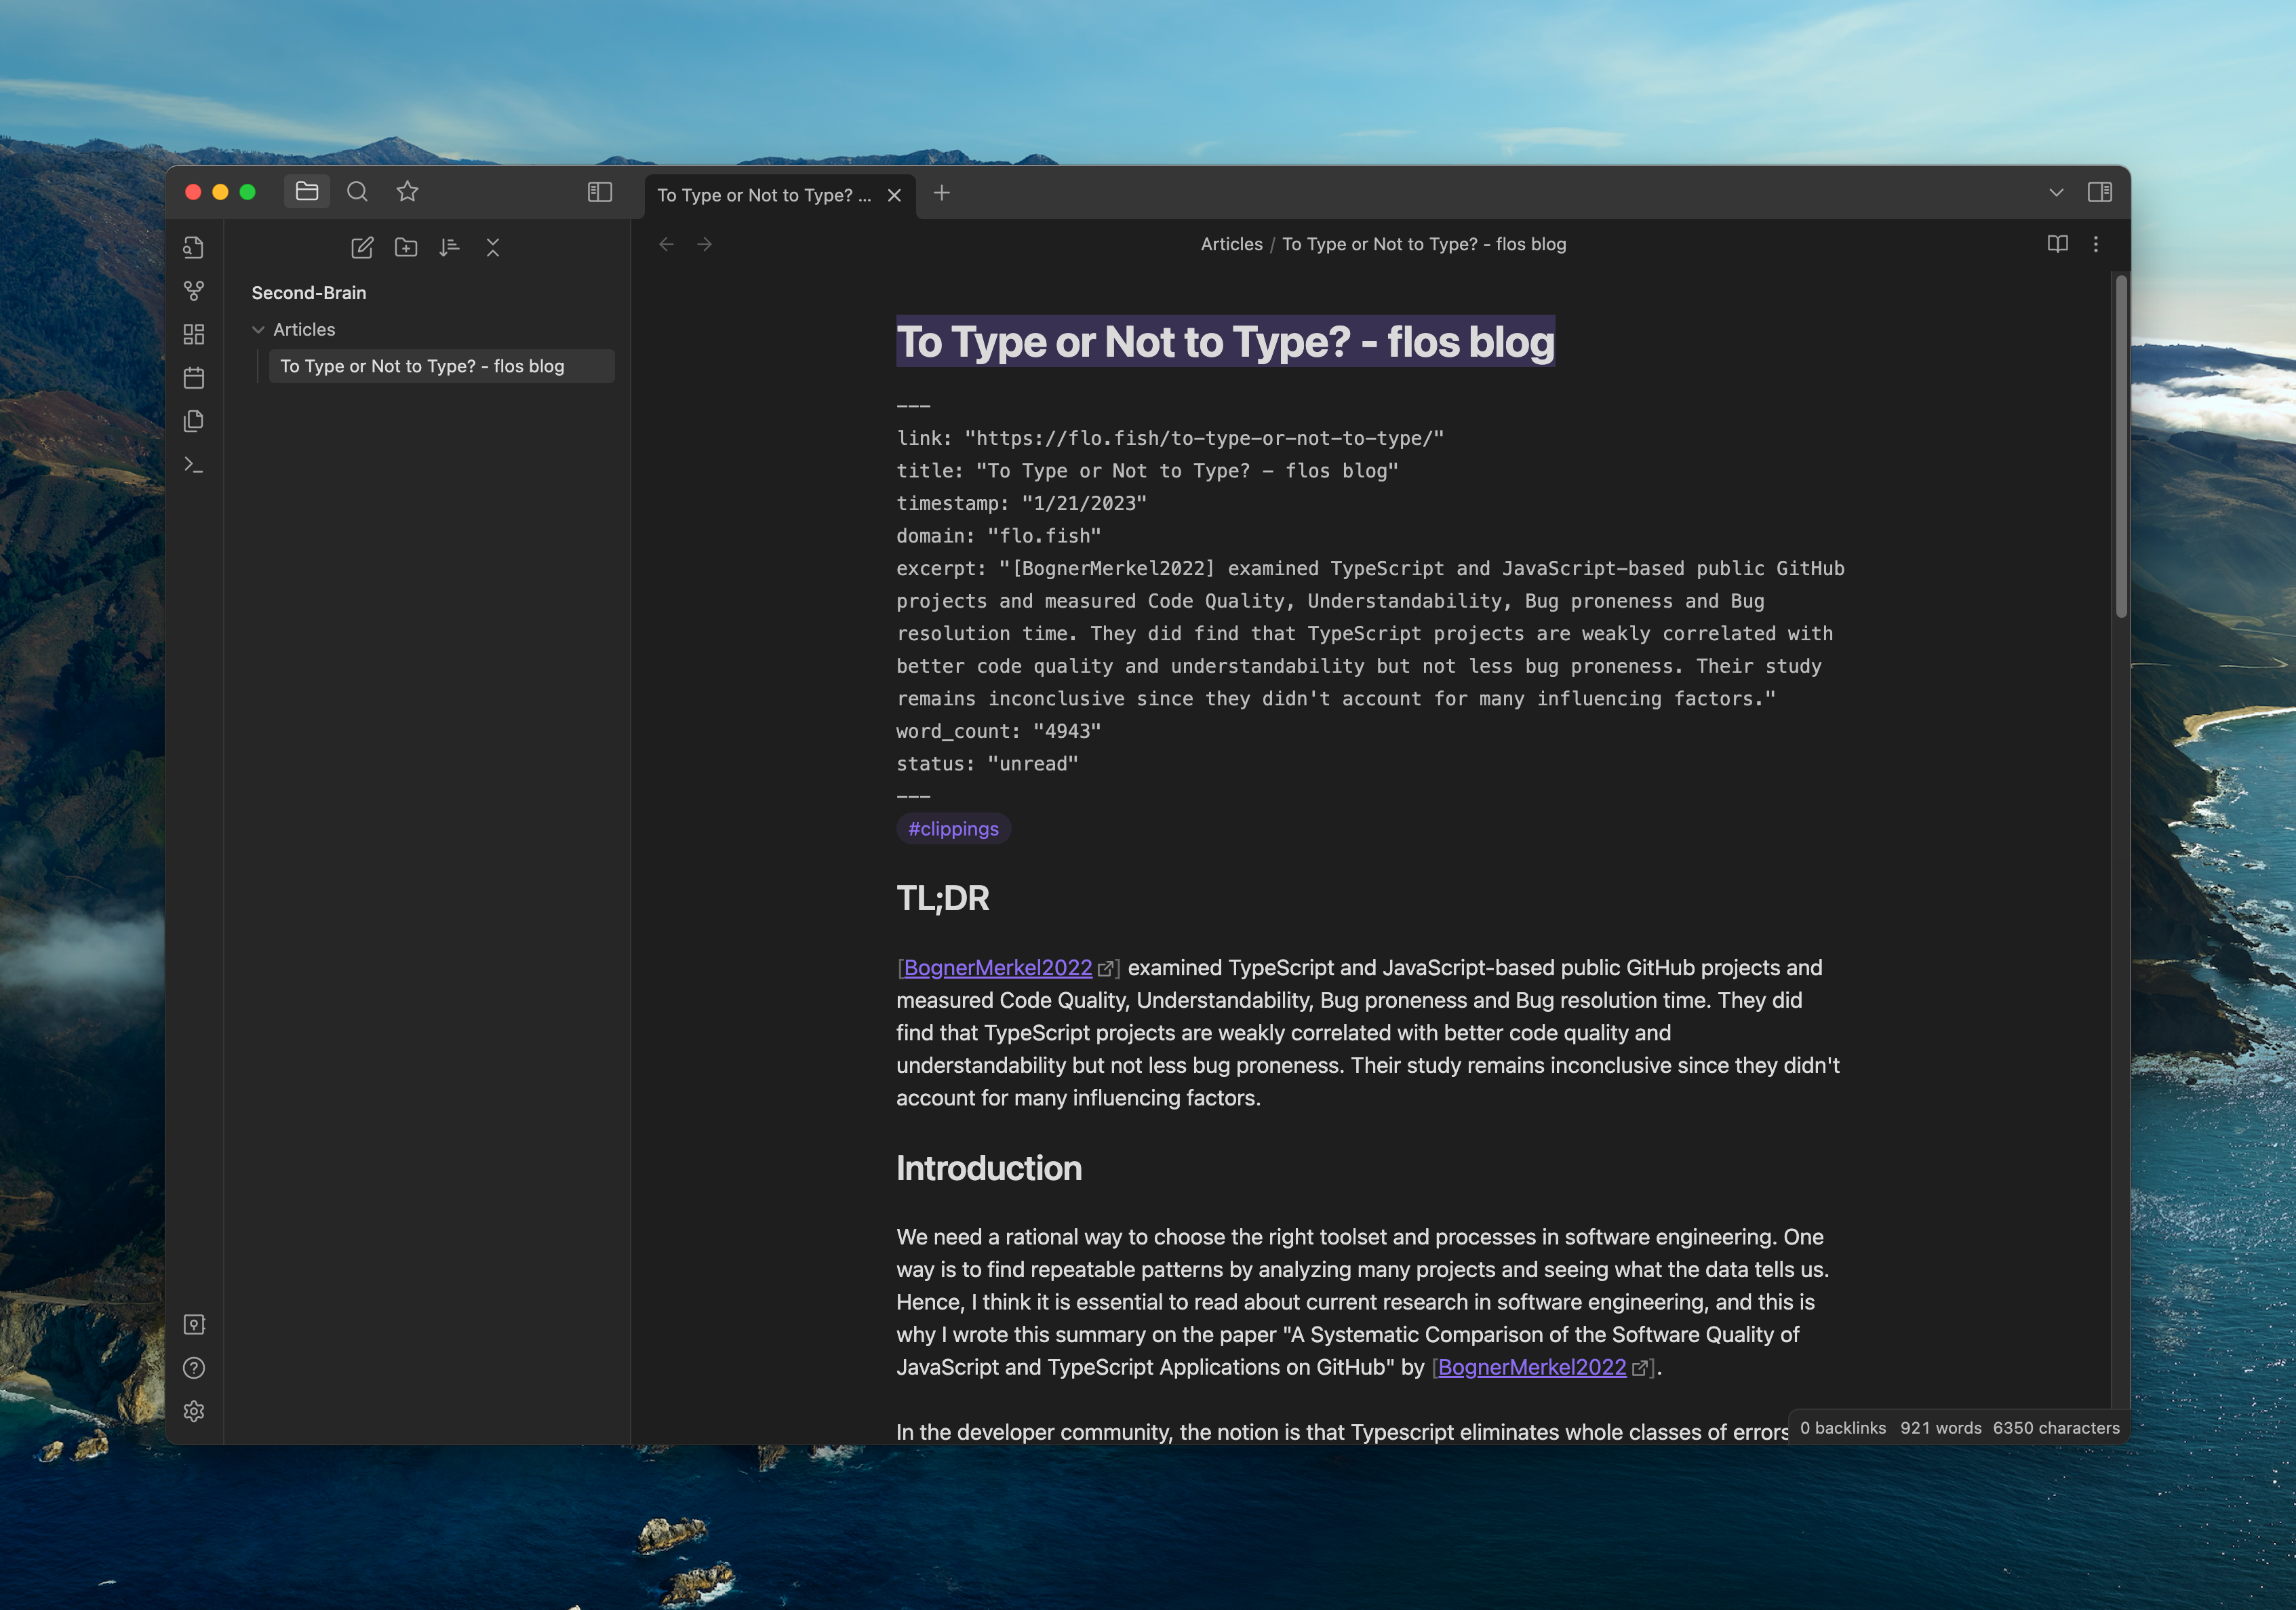Create a new folder in explorer
This screenshot has width=2296, height=1610.
[x=406, y=247]
